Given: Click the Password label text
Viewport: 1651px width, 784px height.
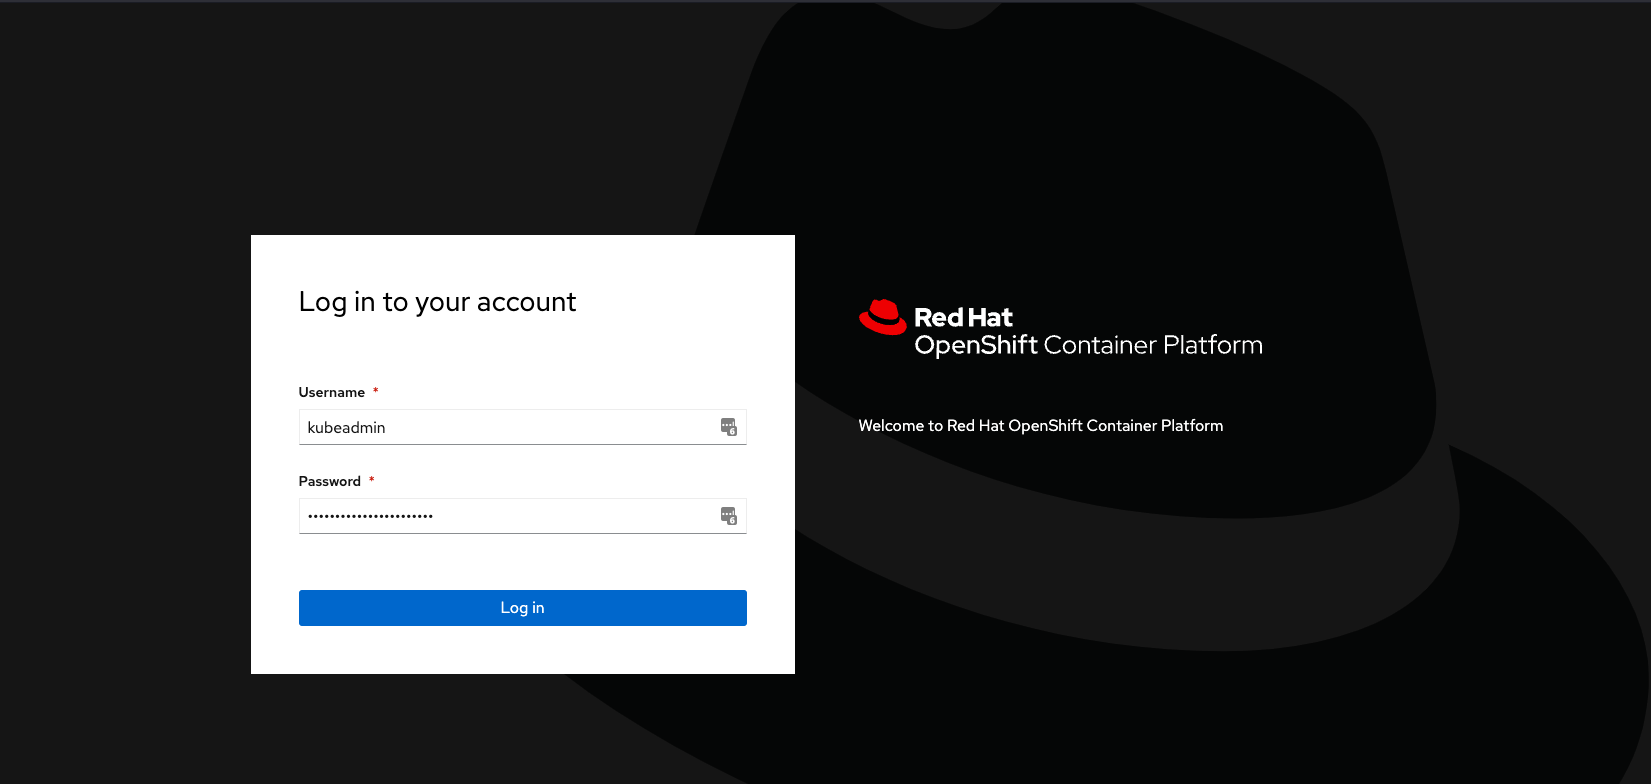Looking at the screenshot, I should coord(329,481).
